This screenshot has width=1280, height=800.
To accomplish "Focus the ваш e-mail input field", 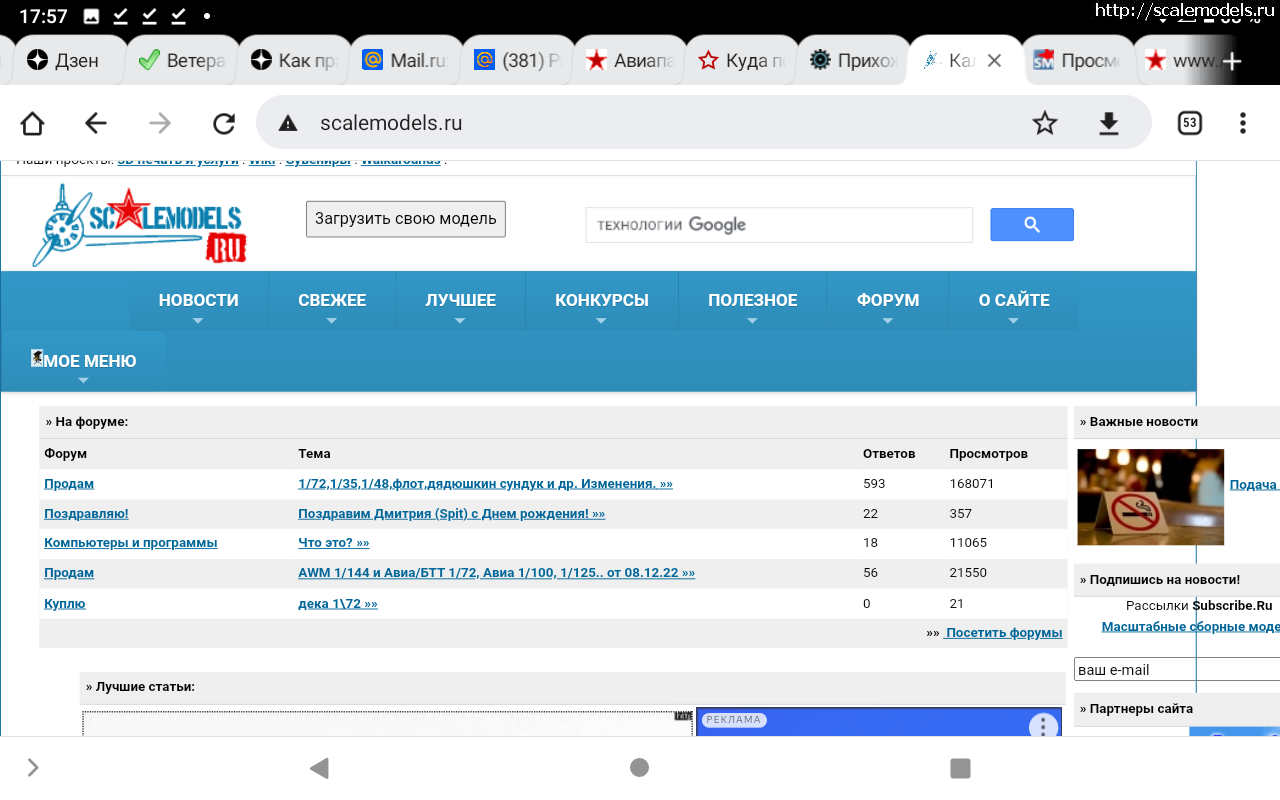I will [x=1177, y=670].
